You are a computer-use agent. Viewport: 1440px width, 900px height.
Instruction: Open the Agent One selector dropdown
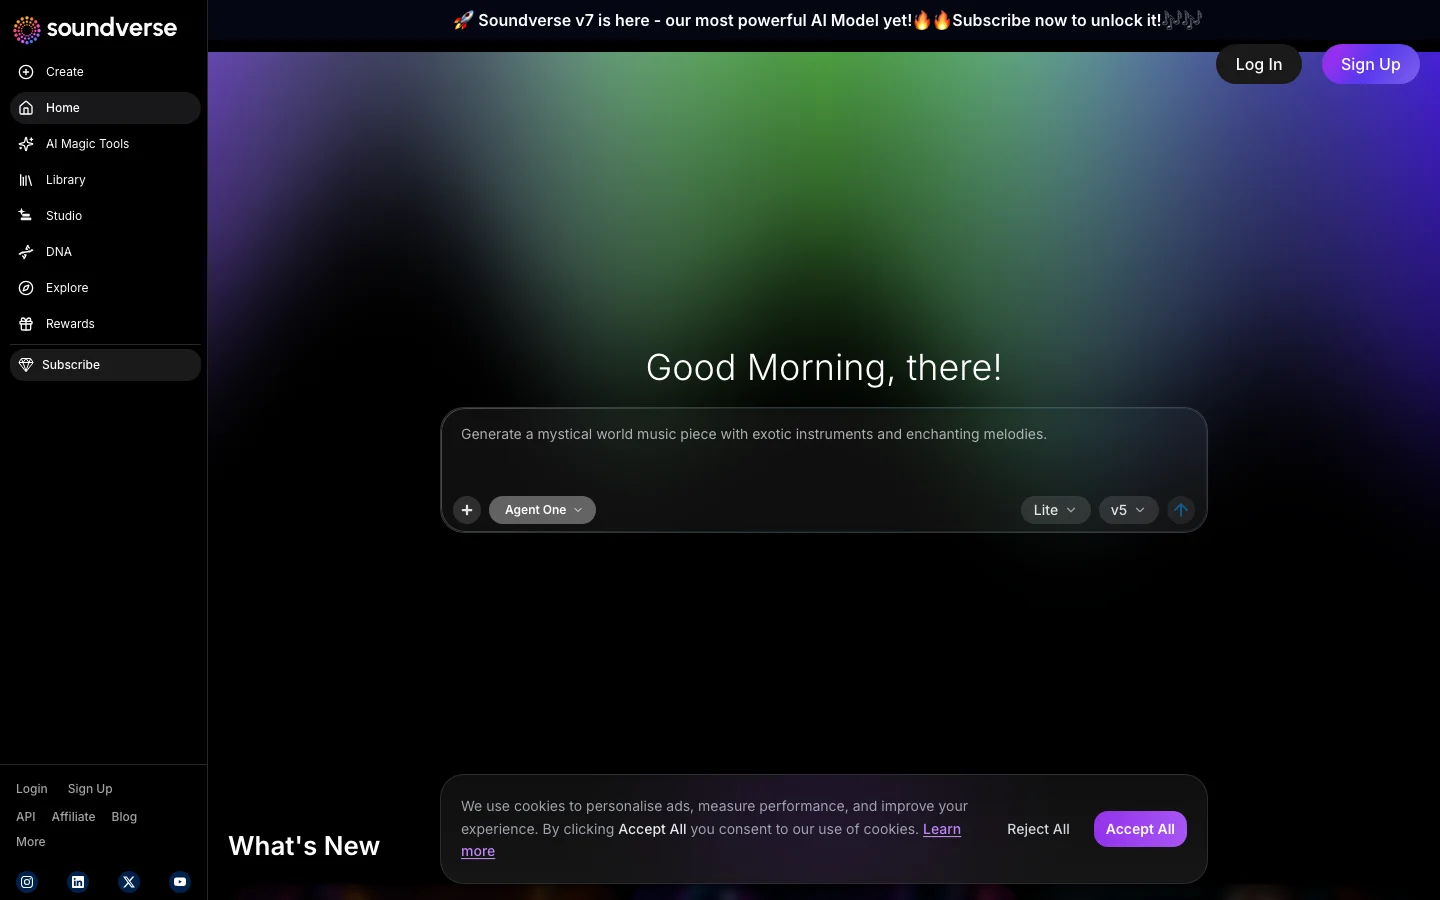click(x=542, y=510)
